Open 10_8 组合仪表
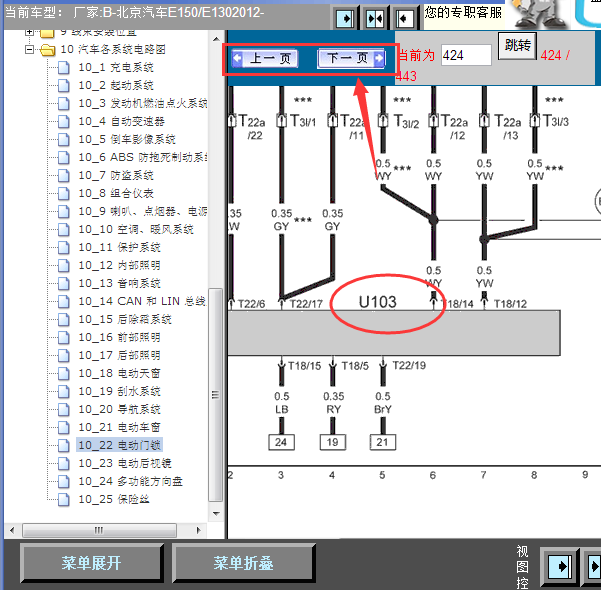The height and width of the screenshot is (590, 601). click(116, 193)
